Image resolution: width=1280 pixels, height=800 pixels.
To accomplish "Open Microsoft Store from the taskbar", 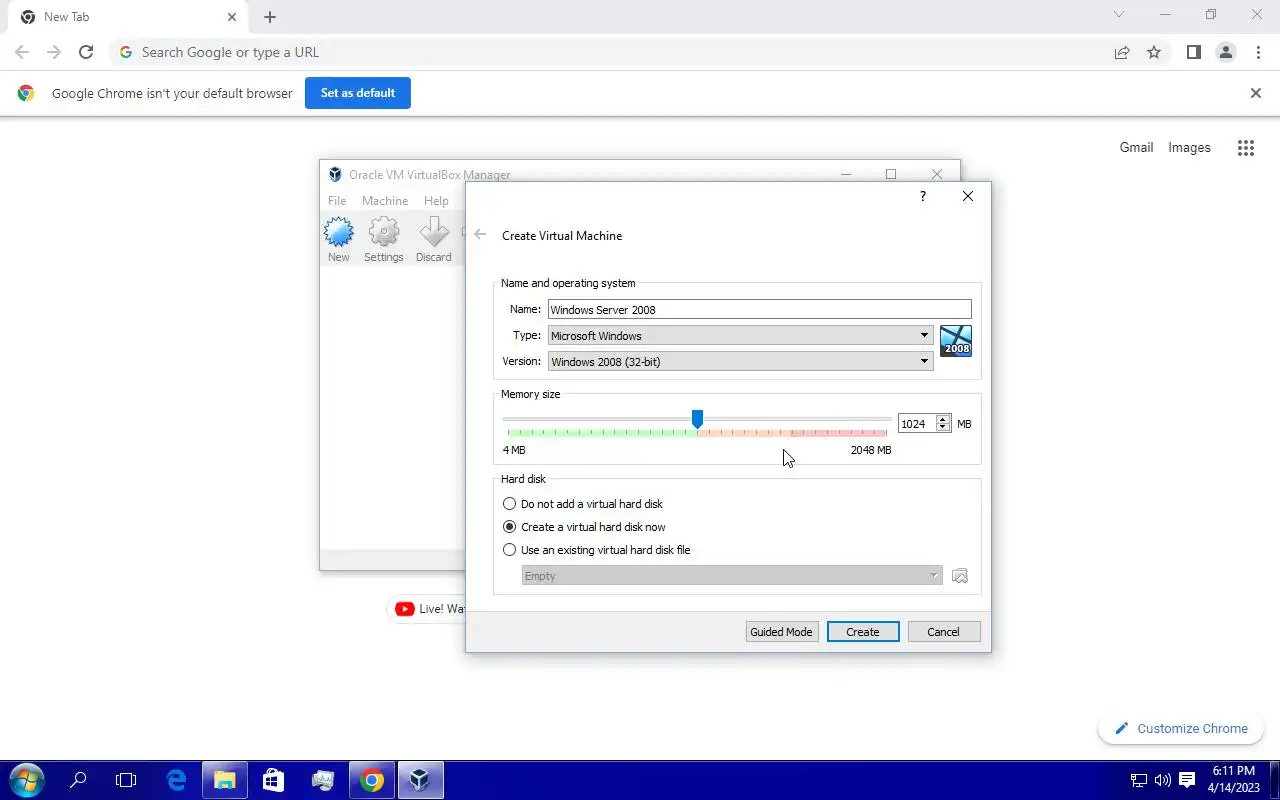I will coord(273,780).
